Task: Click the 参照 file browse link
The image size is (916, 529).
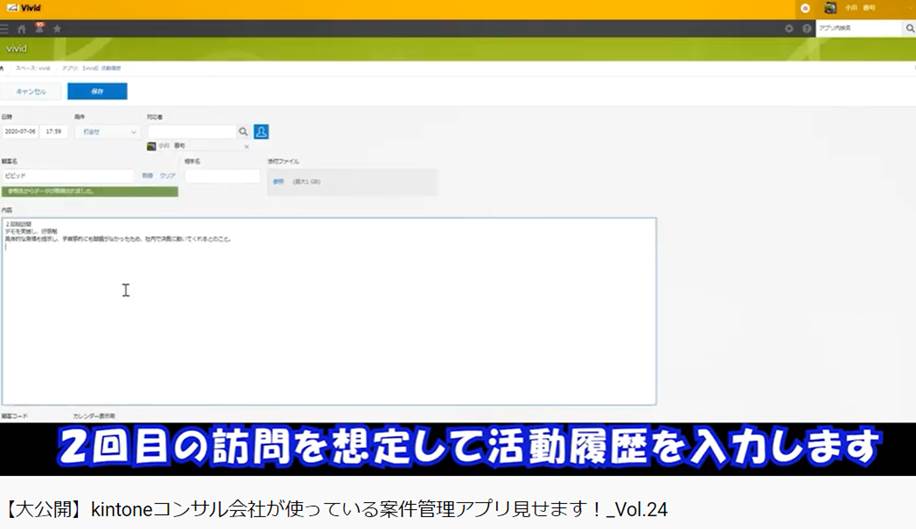Action: 278,182
